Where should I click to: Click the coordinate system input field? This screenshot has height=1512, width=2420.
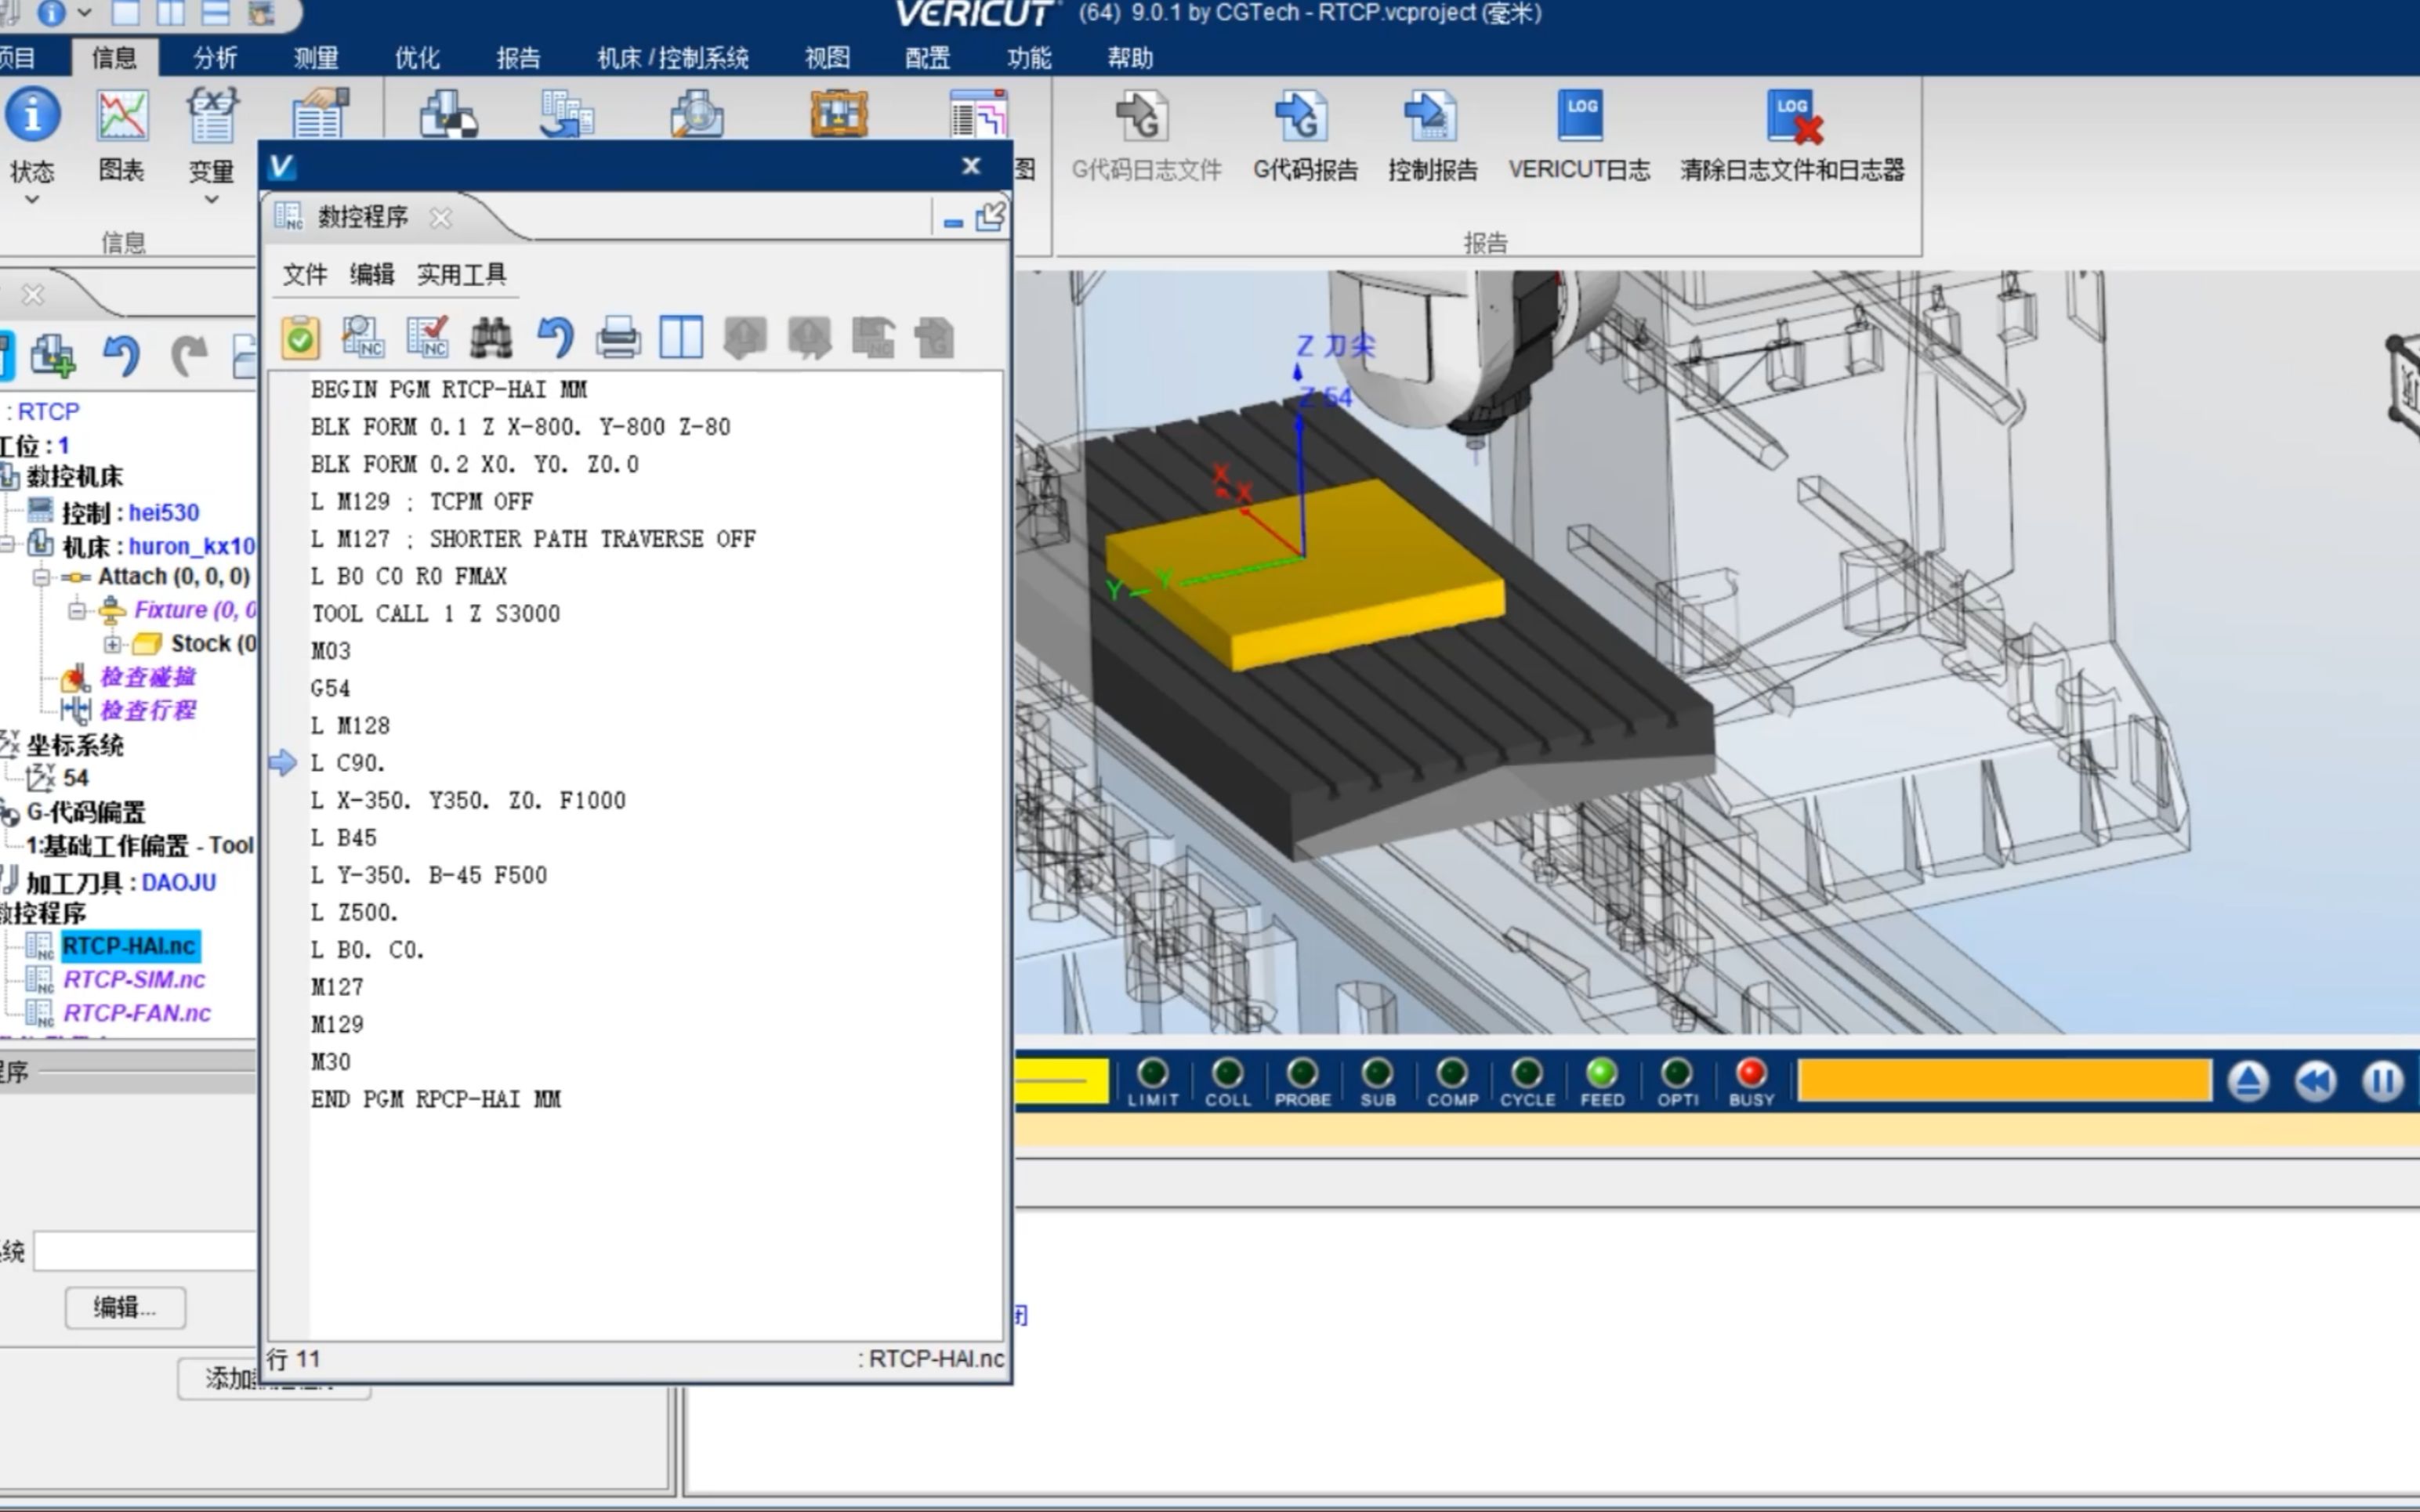pyautogui.click(x=146, y=1251)
